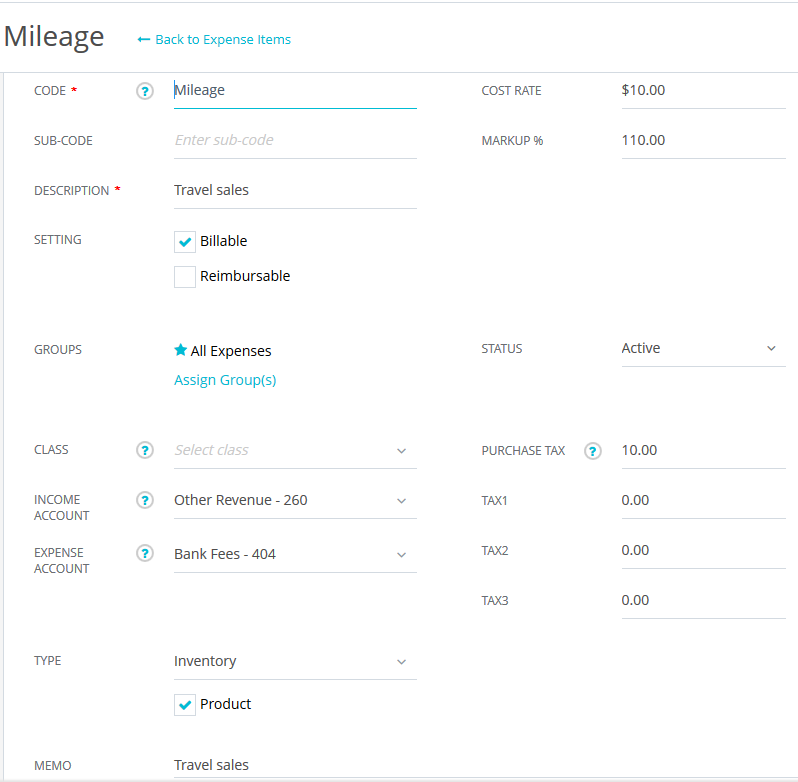
Task: Click the Billable label text
Action: point(223,241)
